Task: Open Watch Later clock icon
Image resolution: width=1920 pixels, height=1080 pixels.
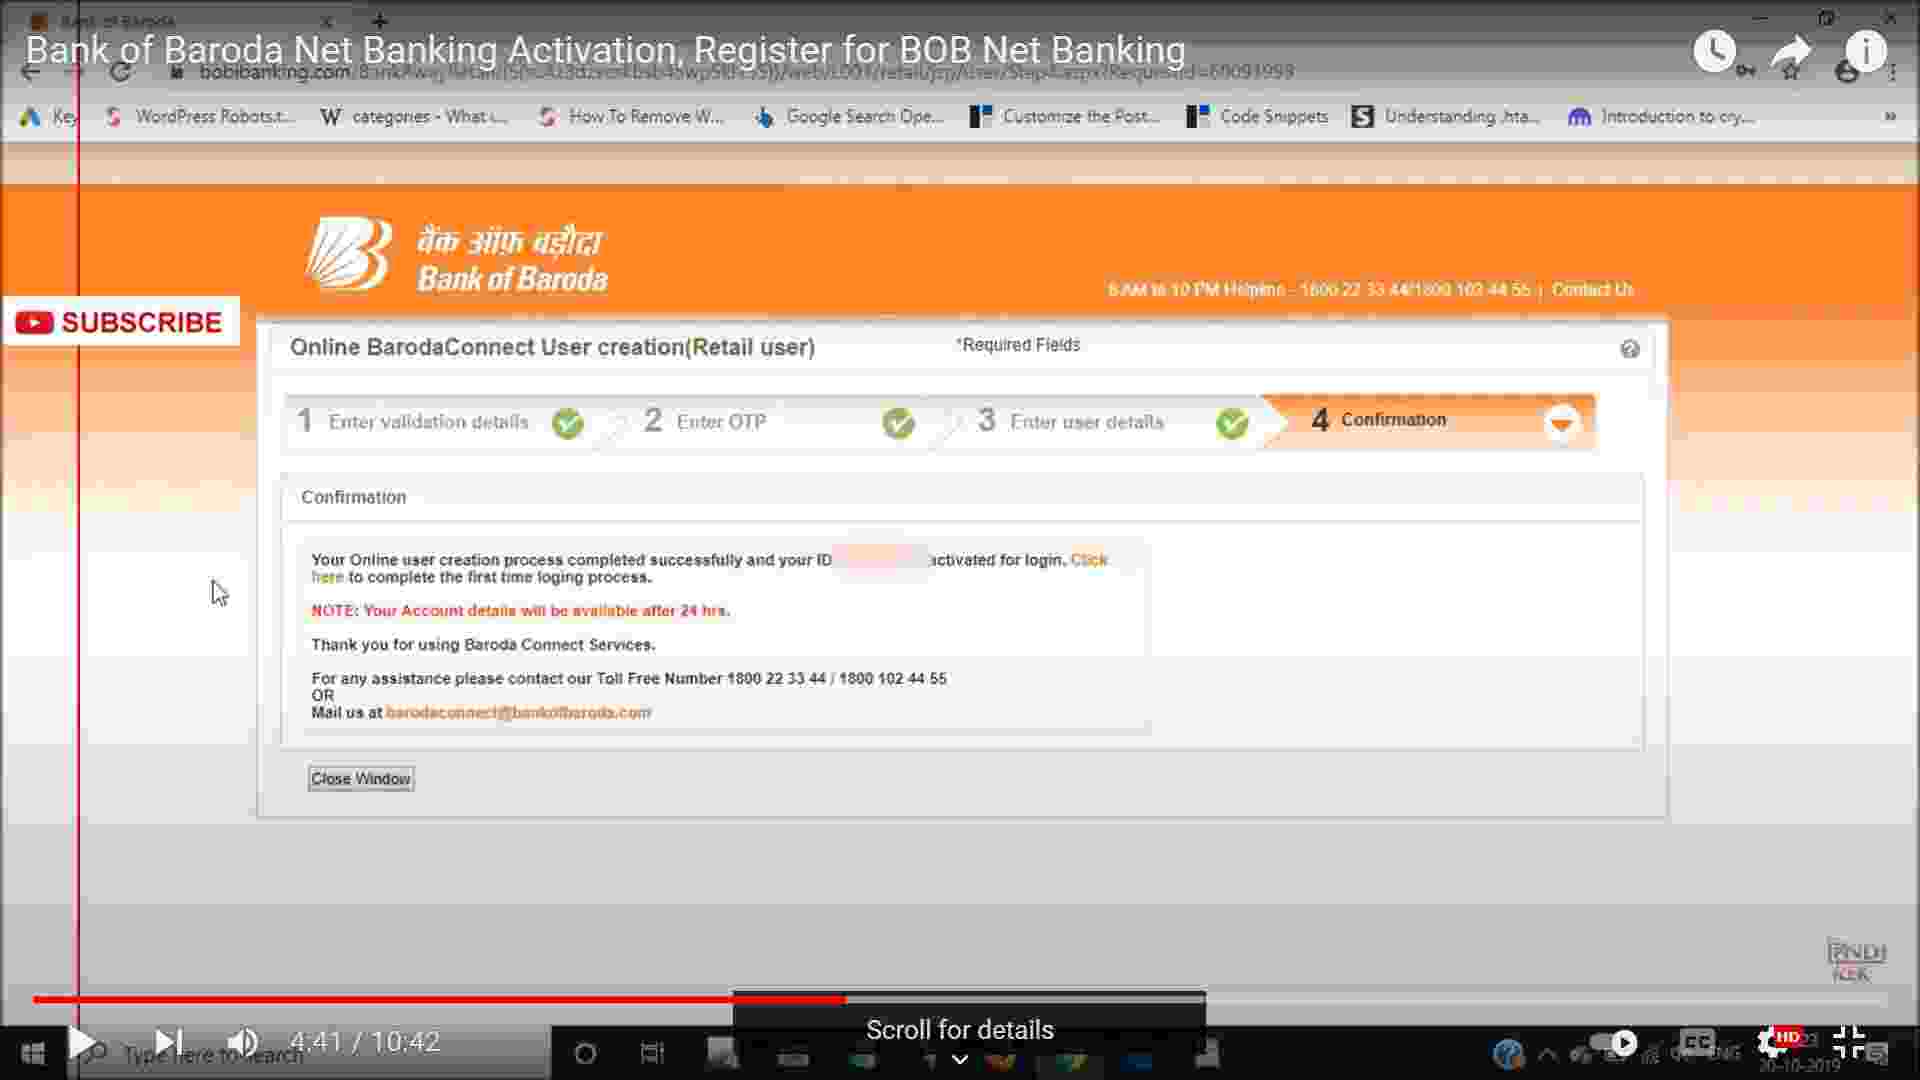Action: pyautogui.click(x=1714, y=51)
